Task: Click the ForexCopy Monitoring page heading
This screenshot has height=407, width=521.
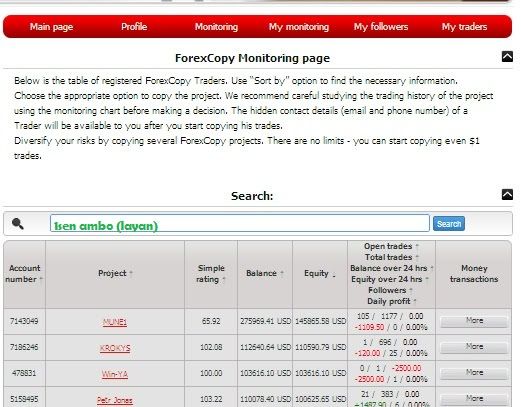Action: click(x=252, y=58)
